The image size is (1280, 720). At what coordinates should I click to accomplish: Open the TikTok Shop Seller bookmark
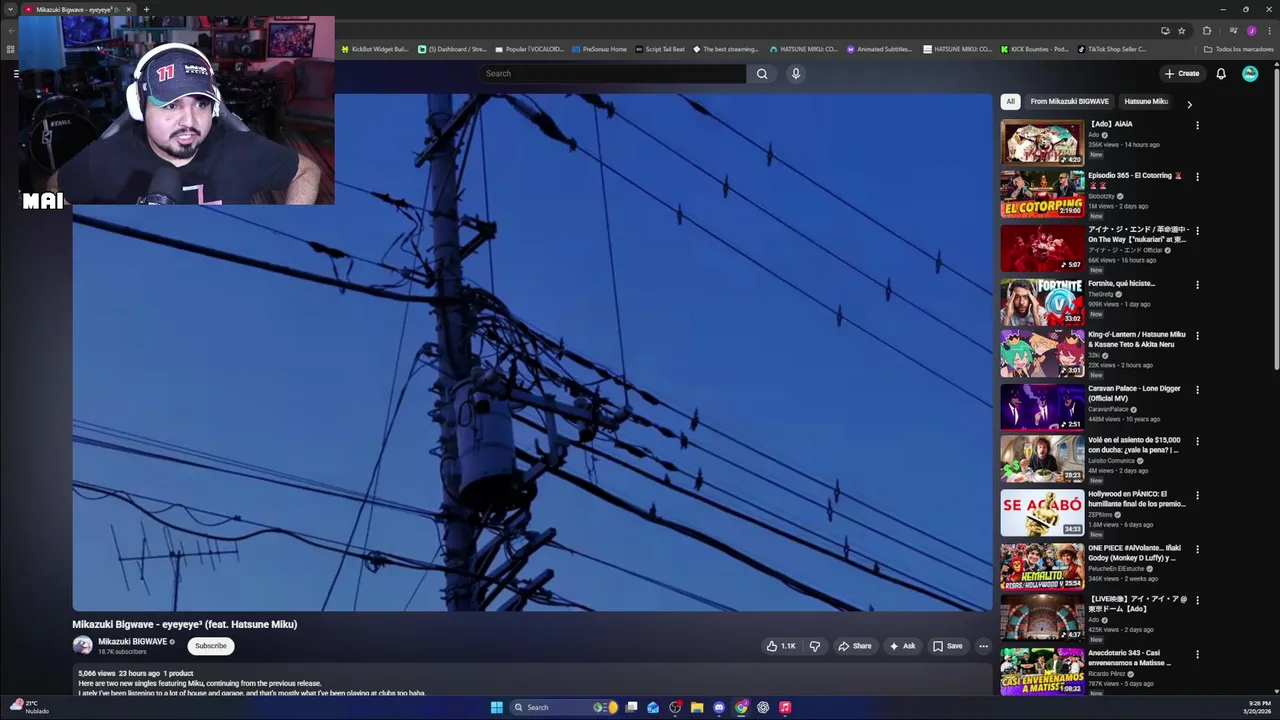pyautogui.click(x=1112, y=49)
